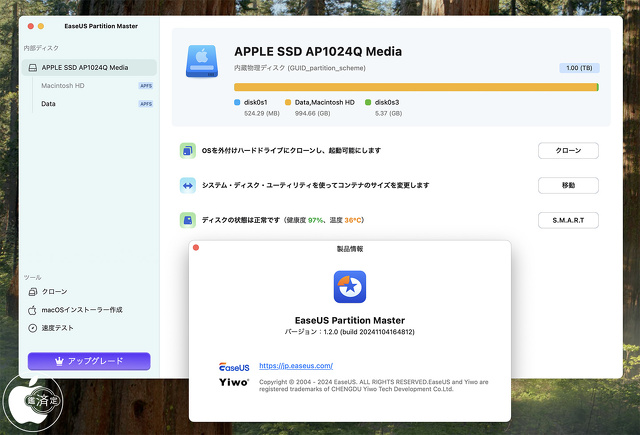Select Macintosh HD volume

click(x=62, y=86)
